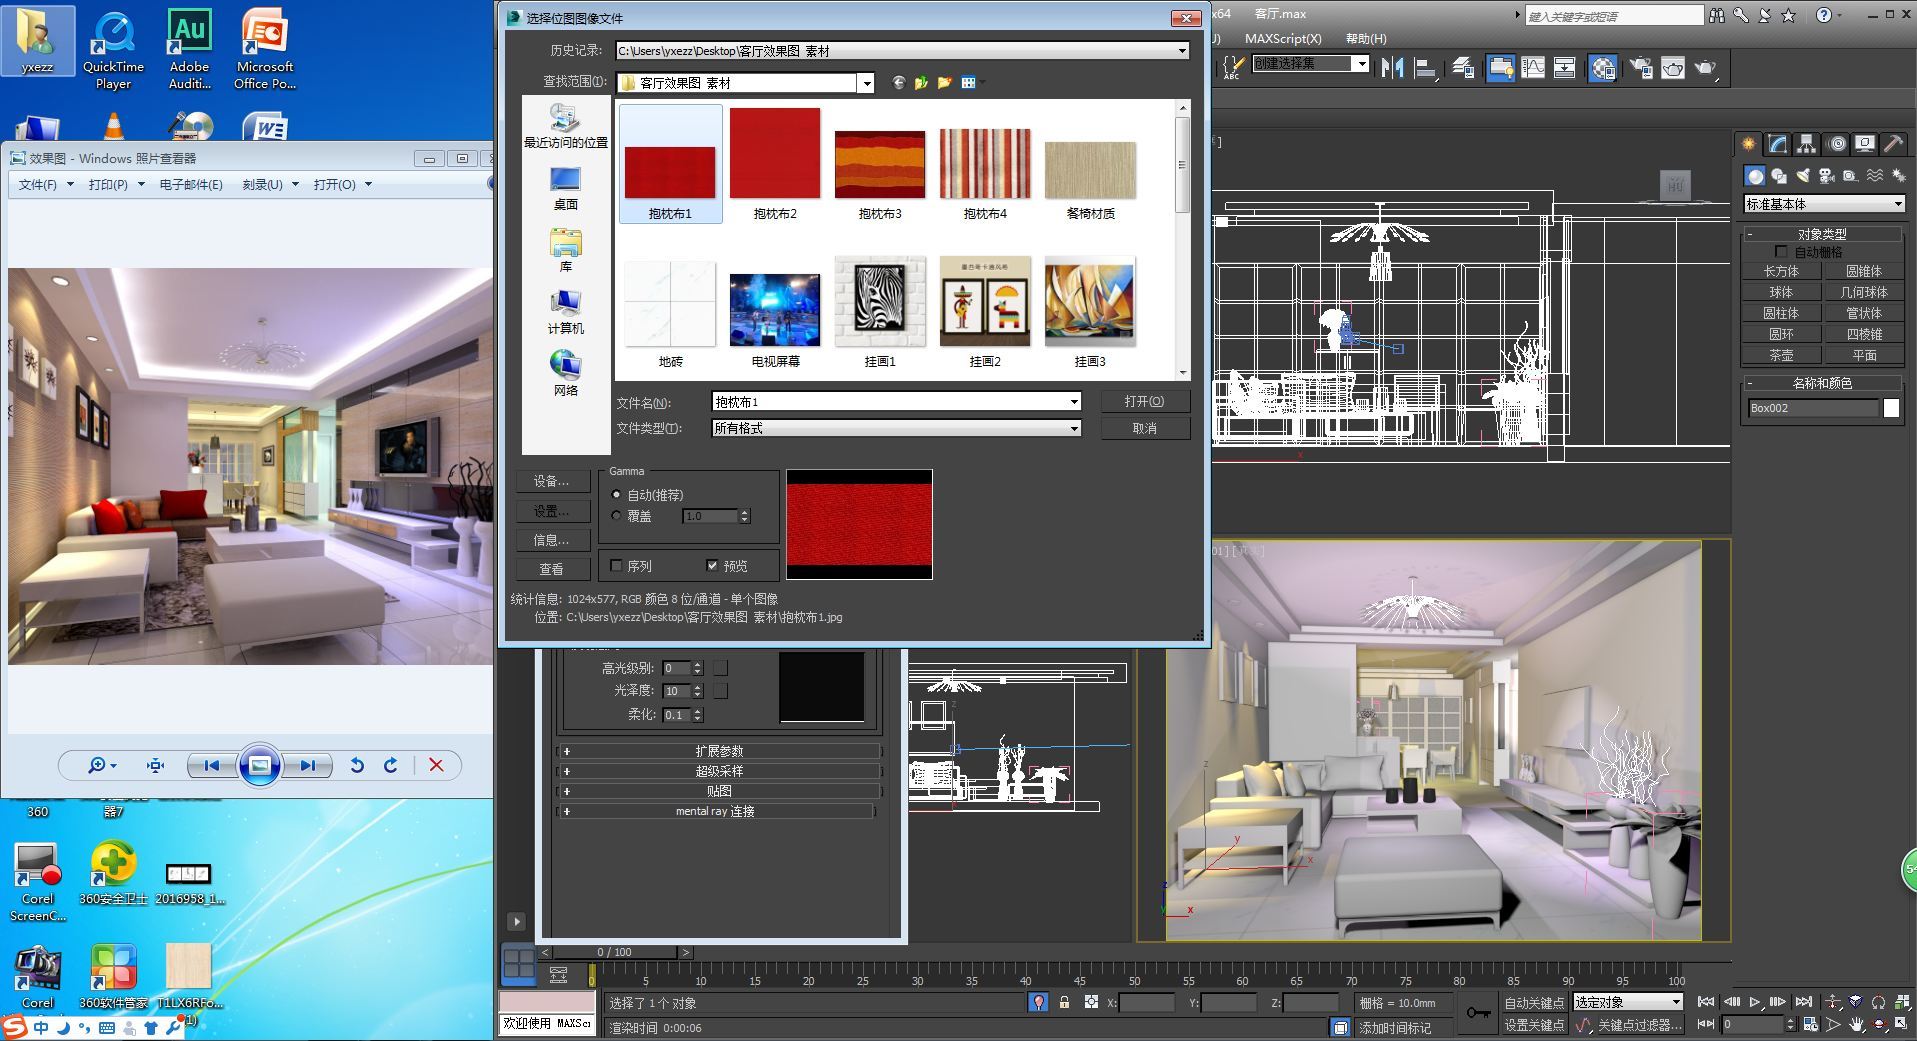Select the 覆盖 Gamma radio button
This screenshot has height=1041, width=1917.
click(x=616, y=516)
